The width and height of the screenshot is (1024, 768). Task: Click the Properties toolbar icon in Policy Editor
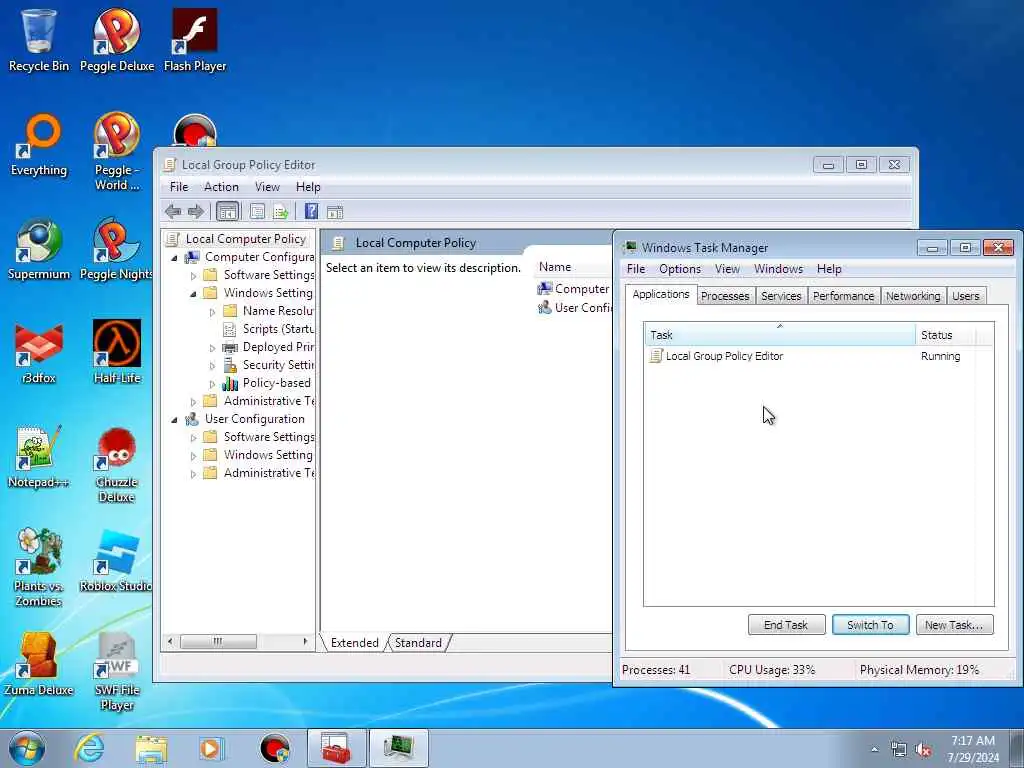click(x=257, y=212)
